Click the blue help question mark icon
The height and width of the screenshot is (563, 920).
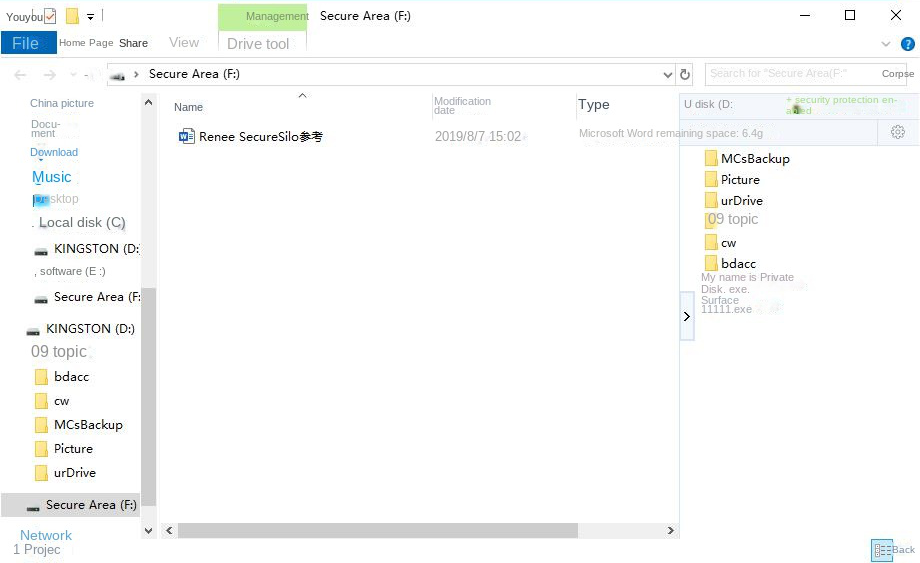(x=907, y=44)
